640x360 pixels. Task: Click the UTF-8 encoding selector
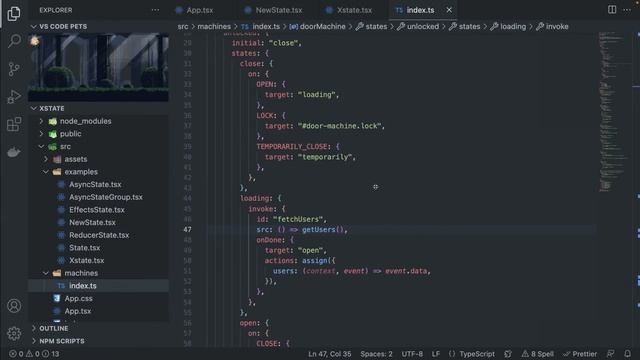pos(412,354)
